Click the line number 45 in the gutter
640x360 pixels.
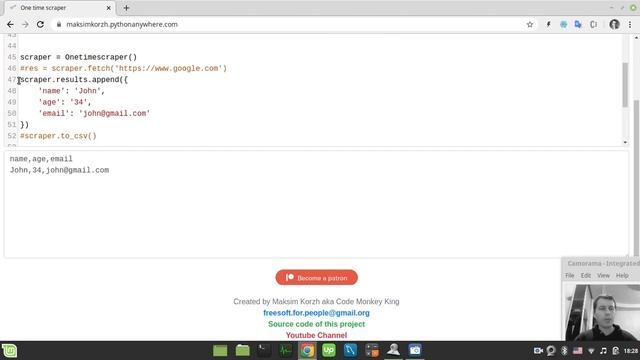[12, 57]
